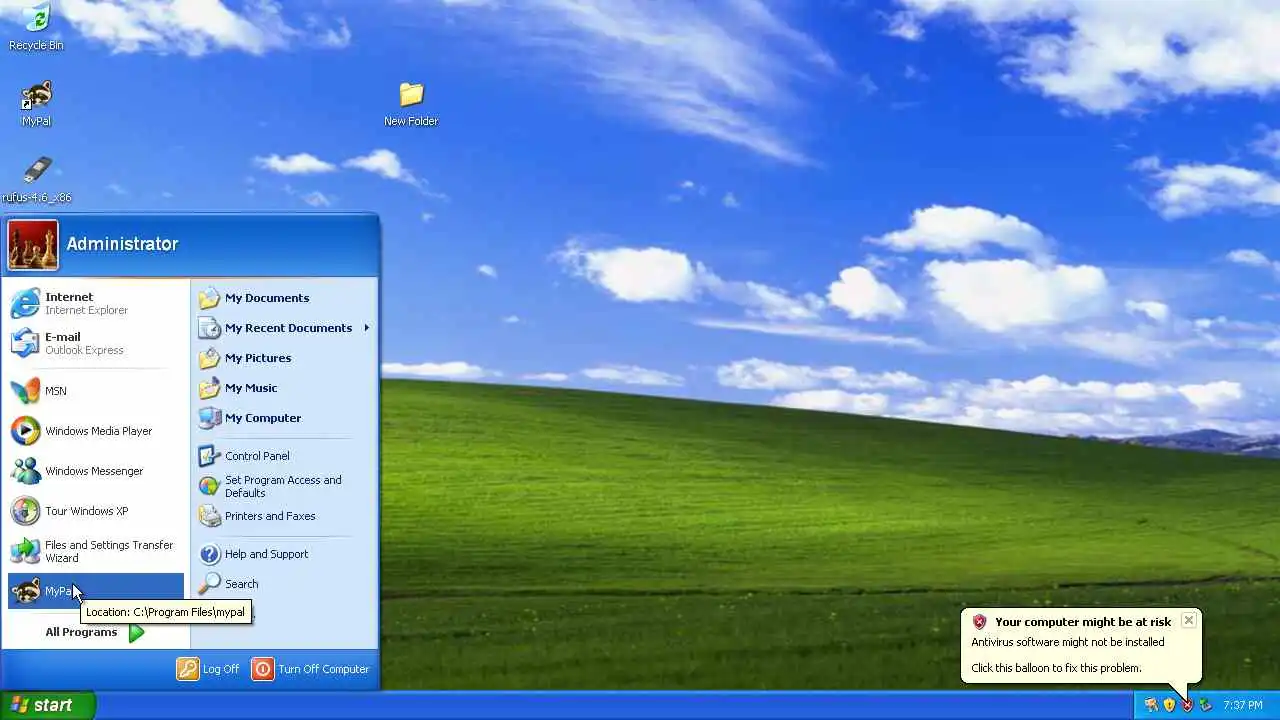Click Turn Off Computer button
This screenshot has width=1280, height=720.
click(311, 669)
